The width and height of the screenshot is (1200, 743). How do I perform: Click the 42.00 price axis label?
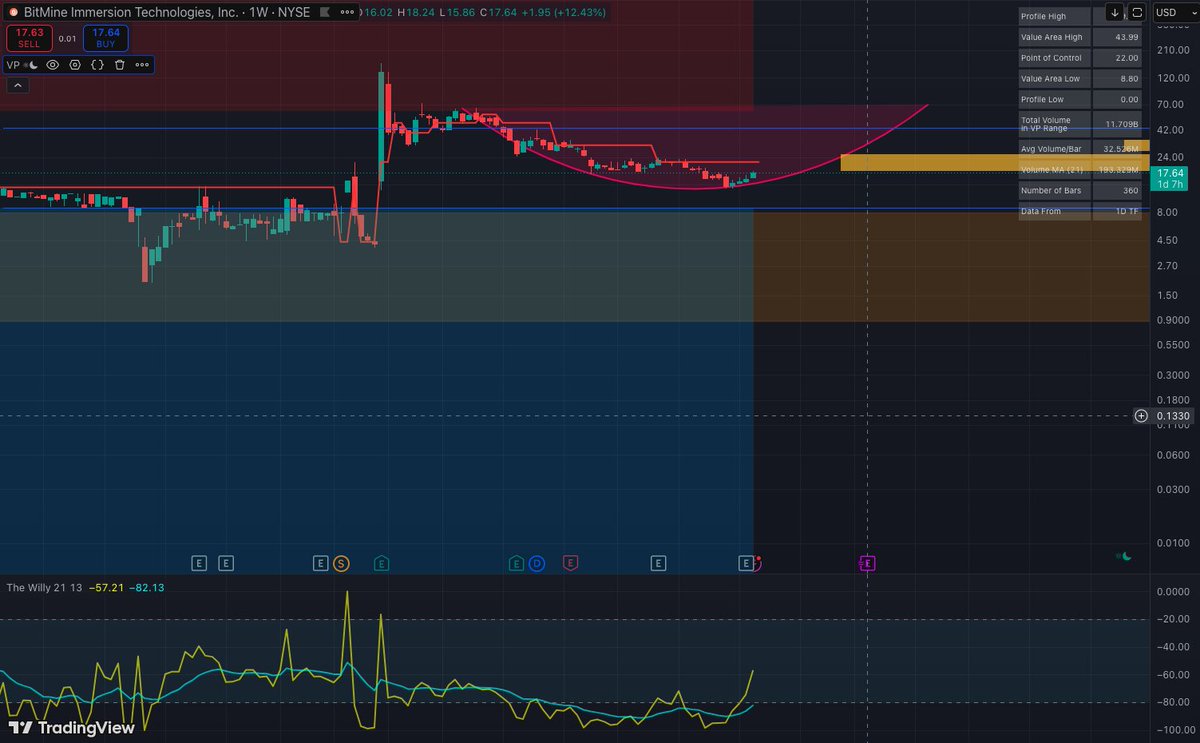(1171, 130)
